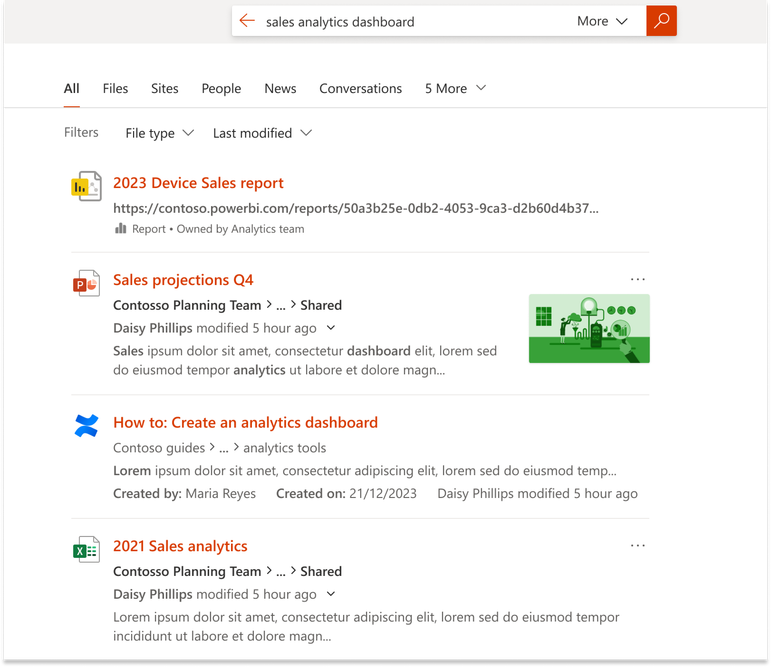
Task: Click the PowerPoint icon for Sales projections Q4
Action: coord(87,283)
